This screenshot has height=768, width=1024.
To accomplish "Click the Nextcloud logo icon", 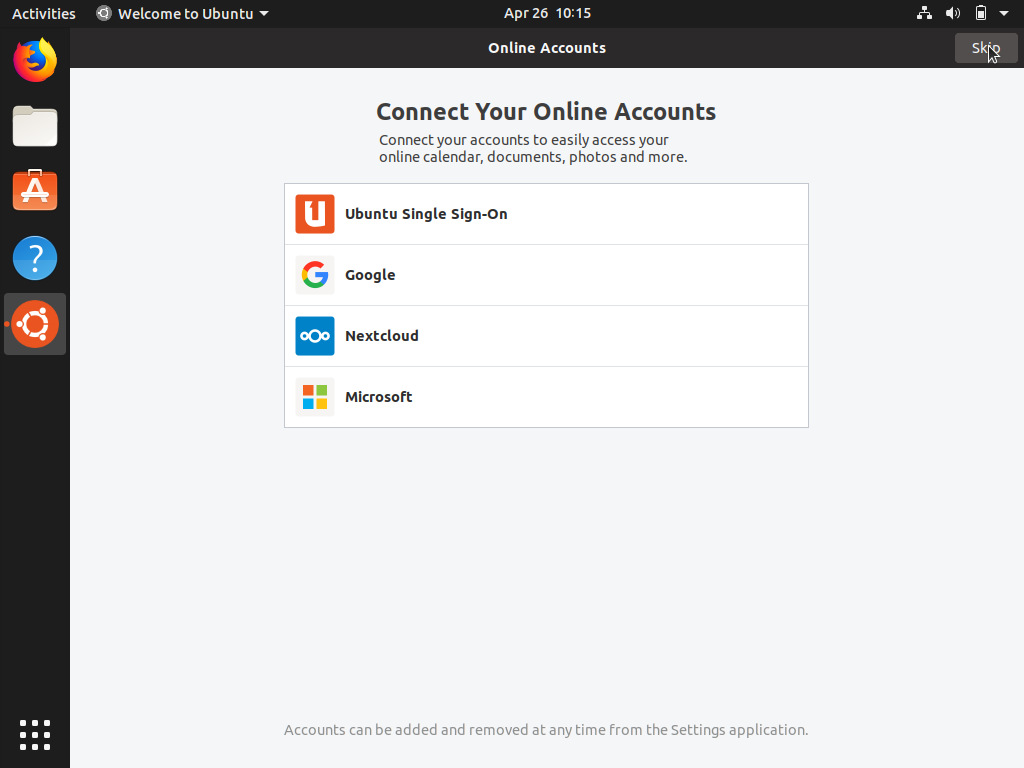I will [315, 336].
